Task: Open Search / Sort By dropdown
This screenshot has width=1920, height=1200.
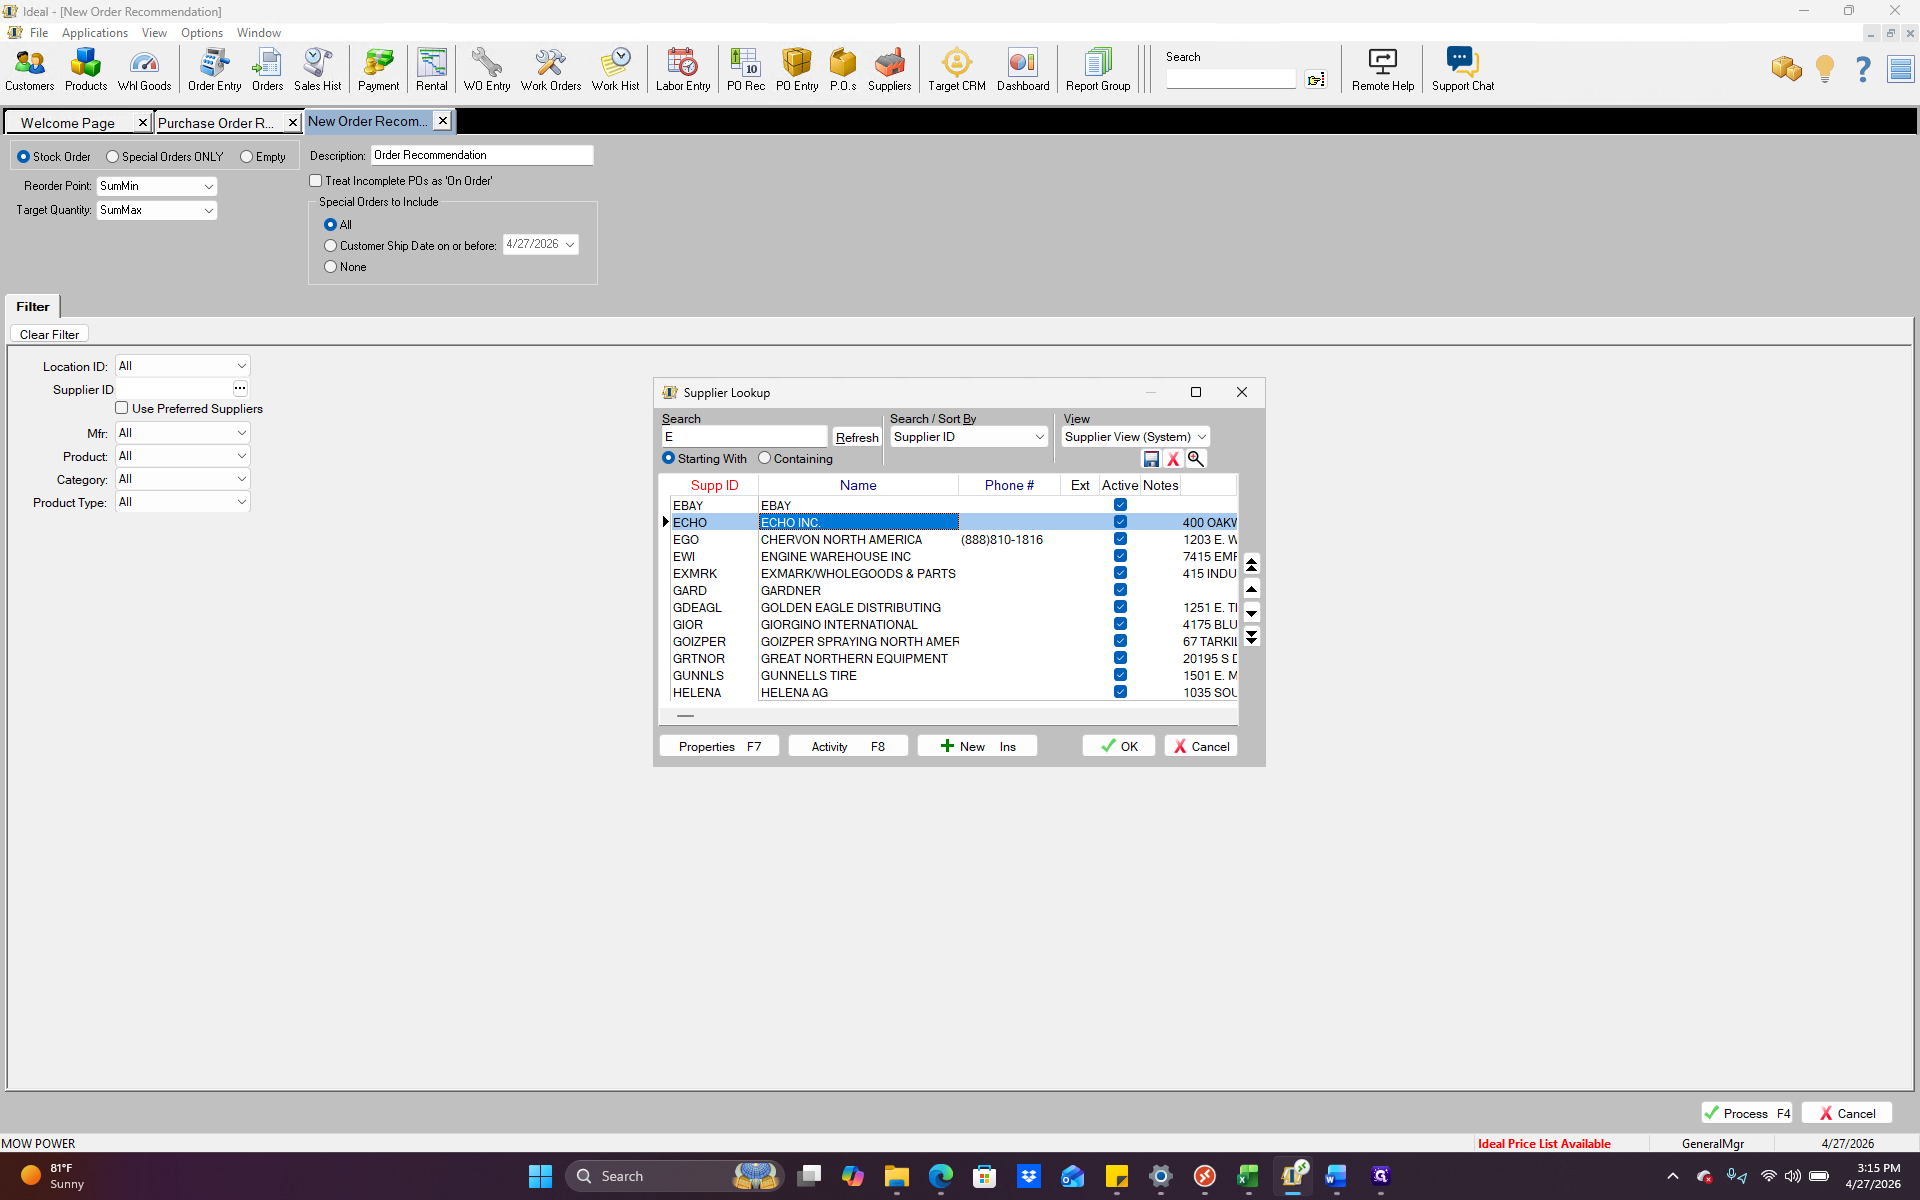Action: (x=1039, y=437)
